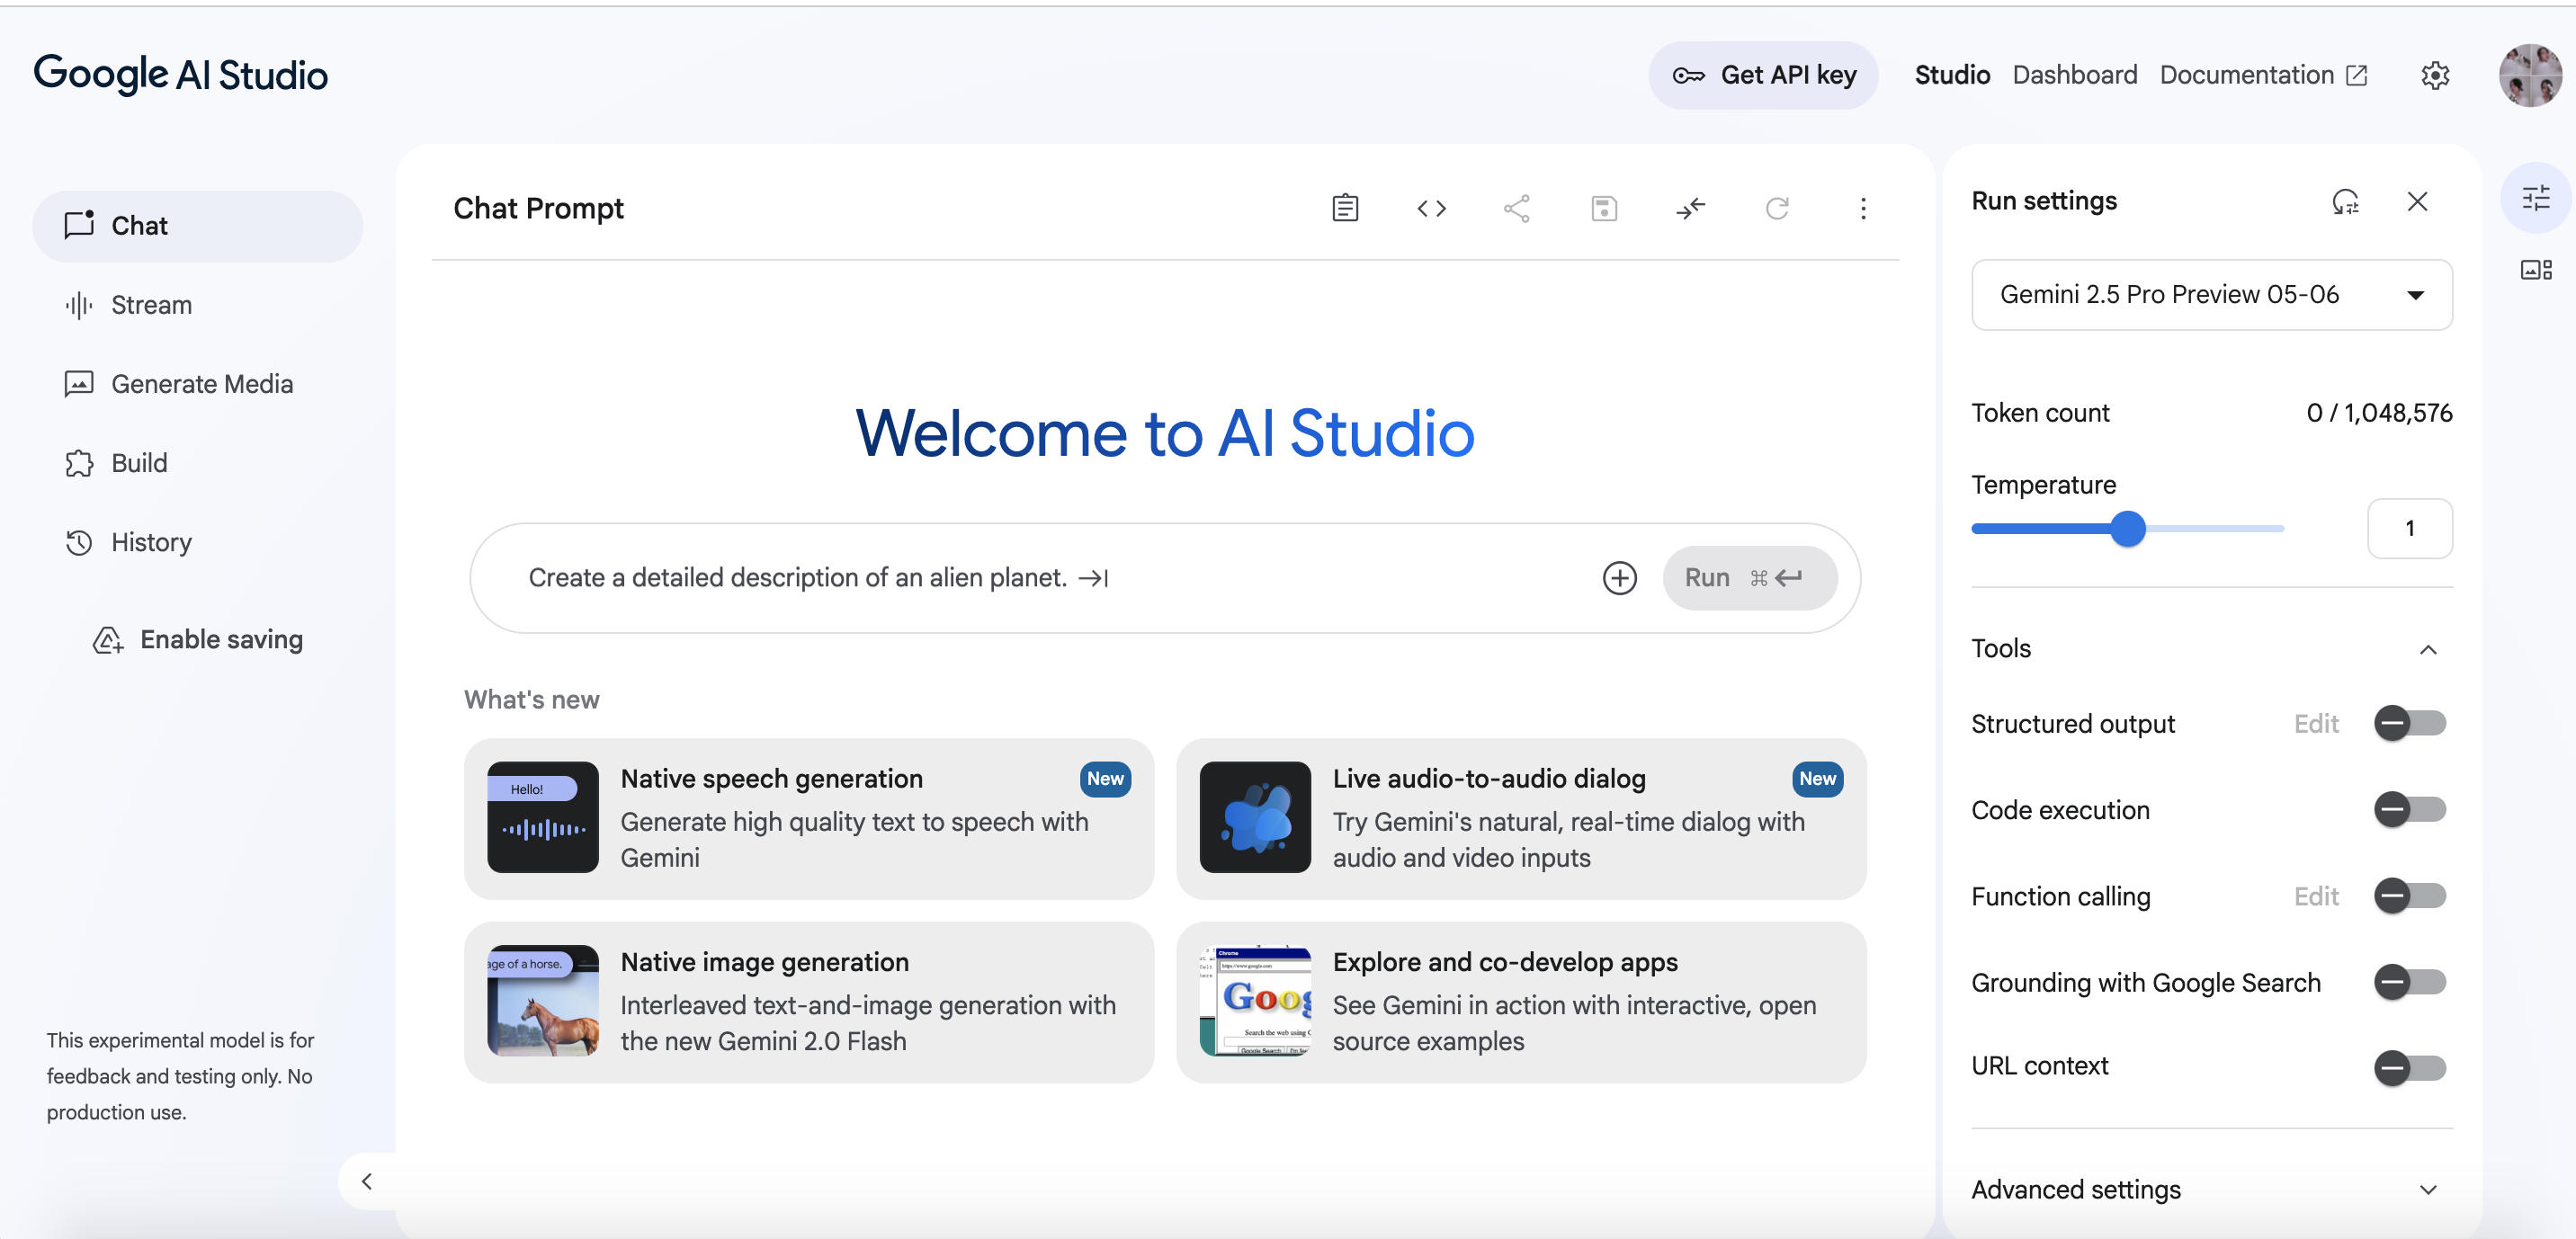The image size is (2576, 1239).
Task: Click the Live audio-to-audio dialog thumbnail
Action: pyautogui.click(x=1255, y=817)
